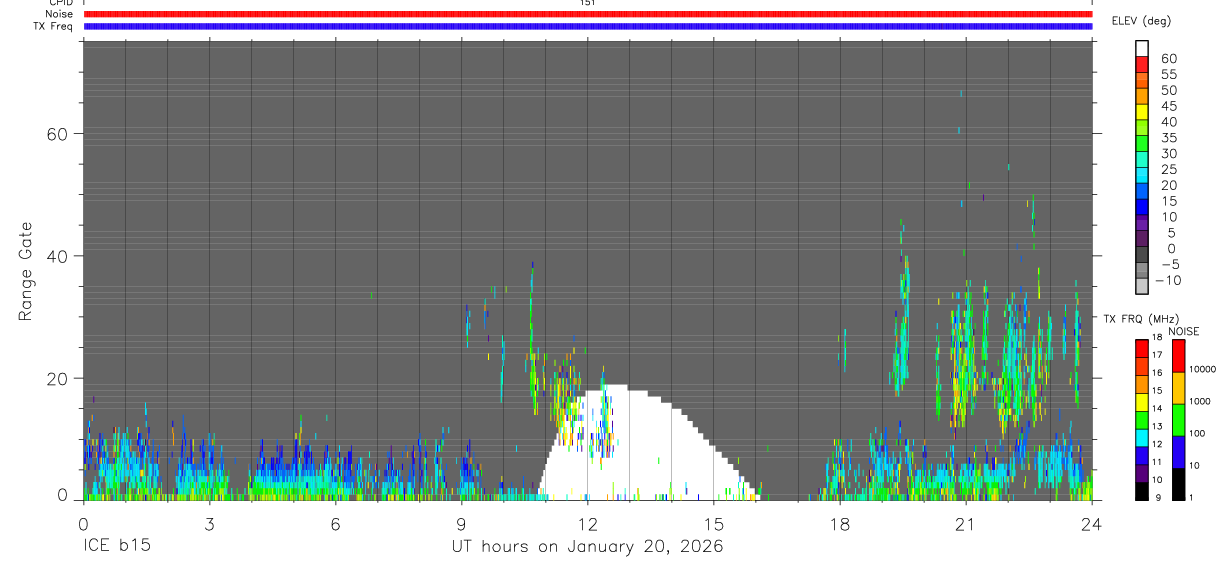
Task: Click the "NOISE" legend title above its colorbar
Action: [x=1184, y=331]
